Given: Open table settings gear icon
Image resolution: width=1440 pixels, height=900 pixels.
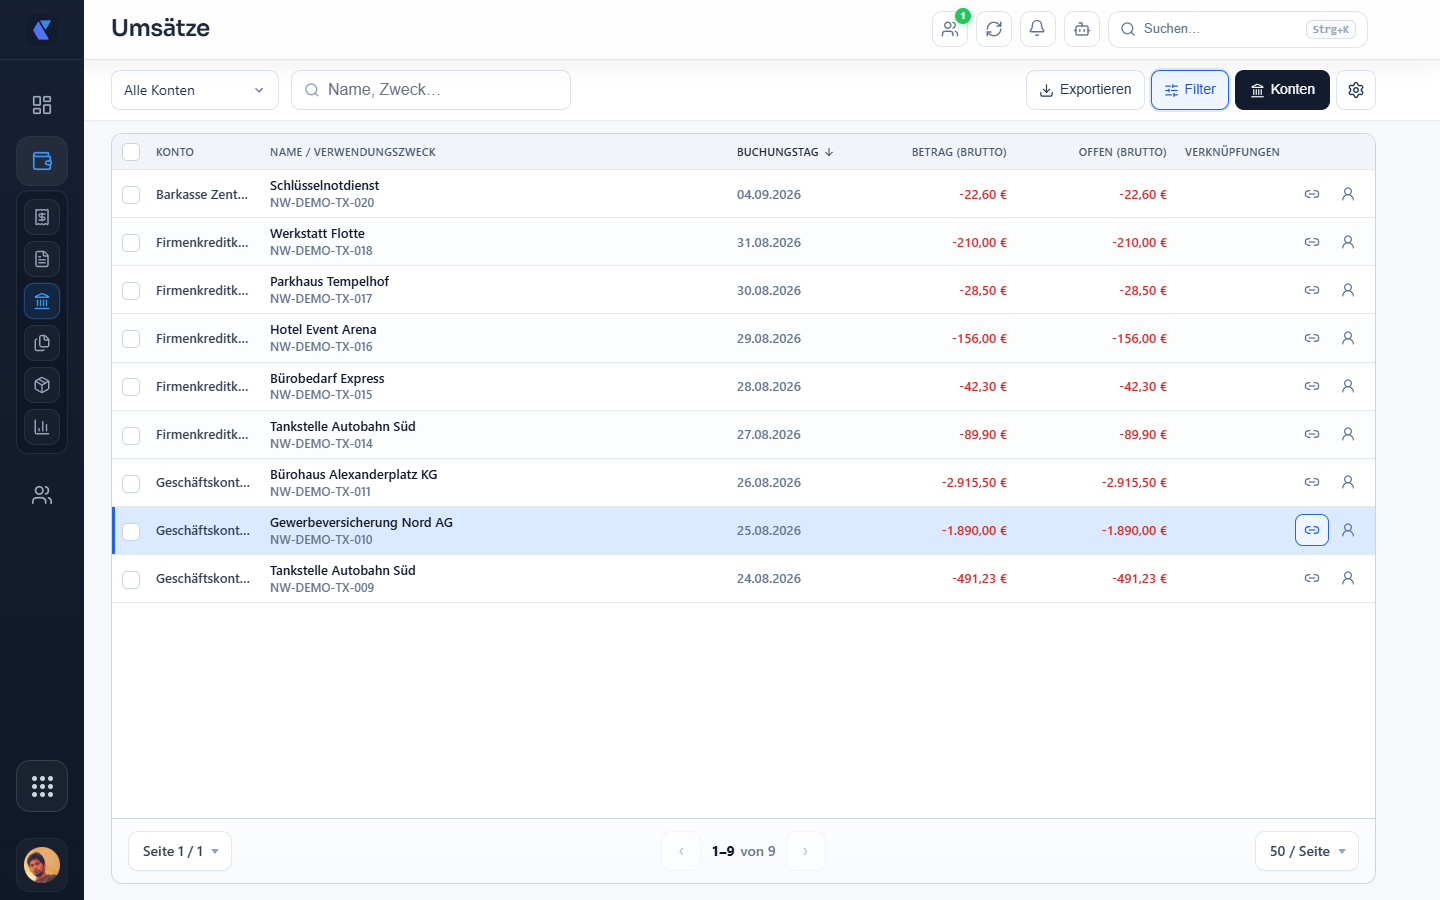Looking at the screenshot, I should coord(1356,90).
